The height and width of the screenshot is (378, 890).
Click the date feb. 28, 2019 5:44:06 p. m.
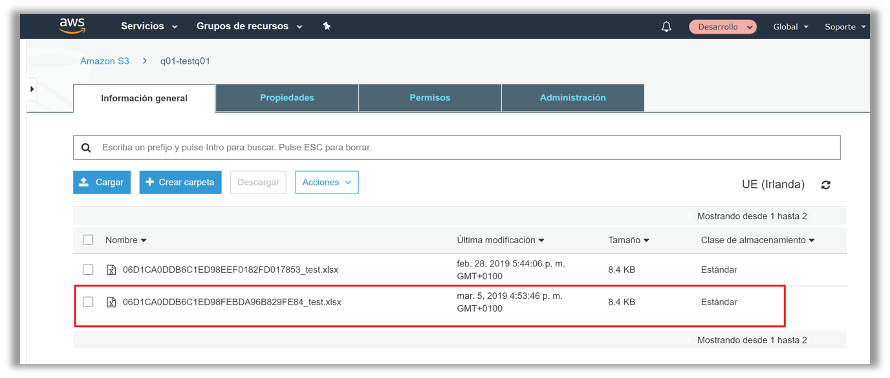(511, 264)
